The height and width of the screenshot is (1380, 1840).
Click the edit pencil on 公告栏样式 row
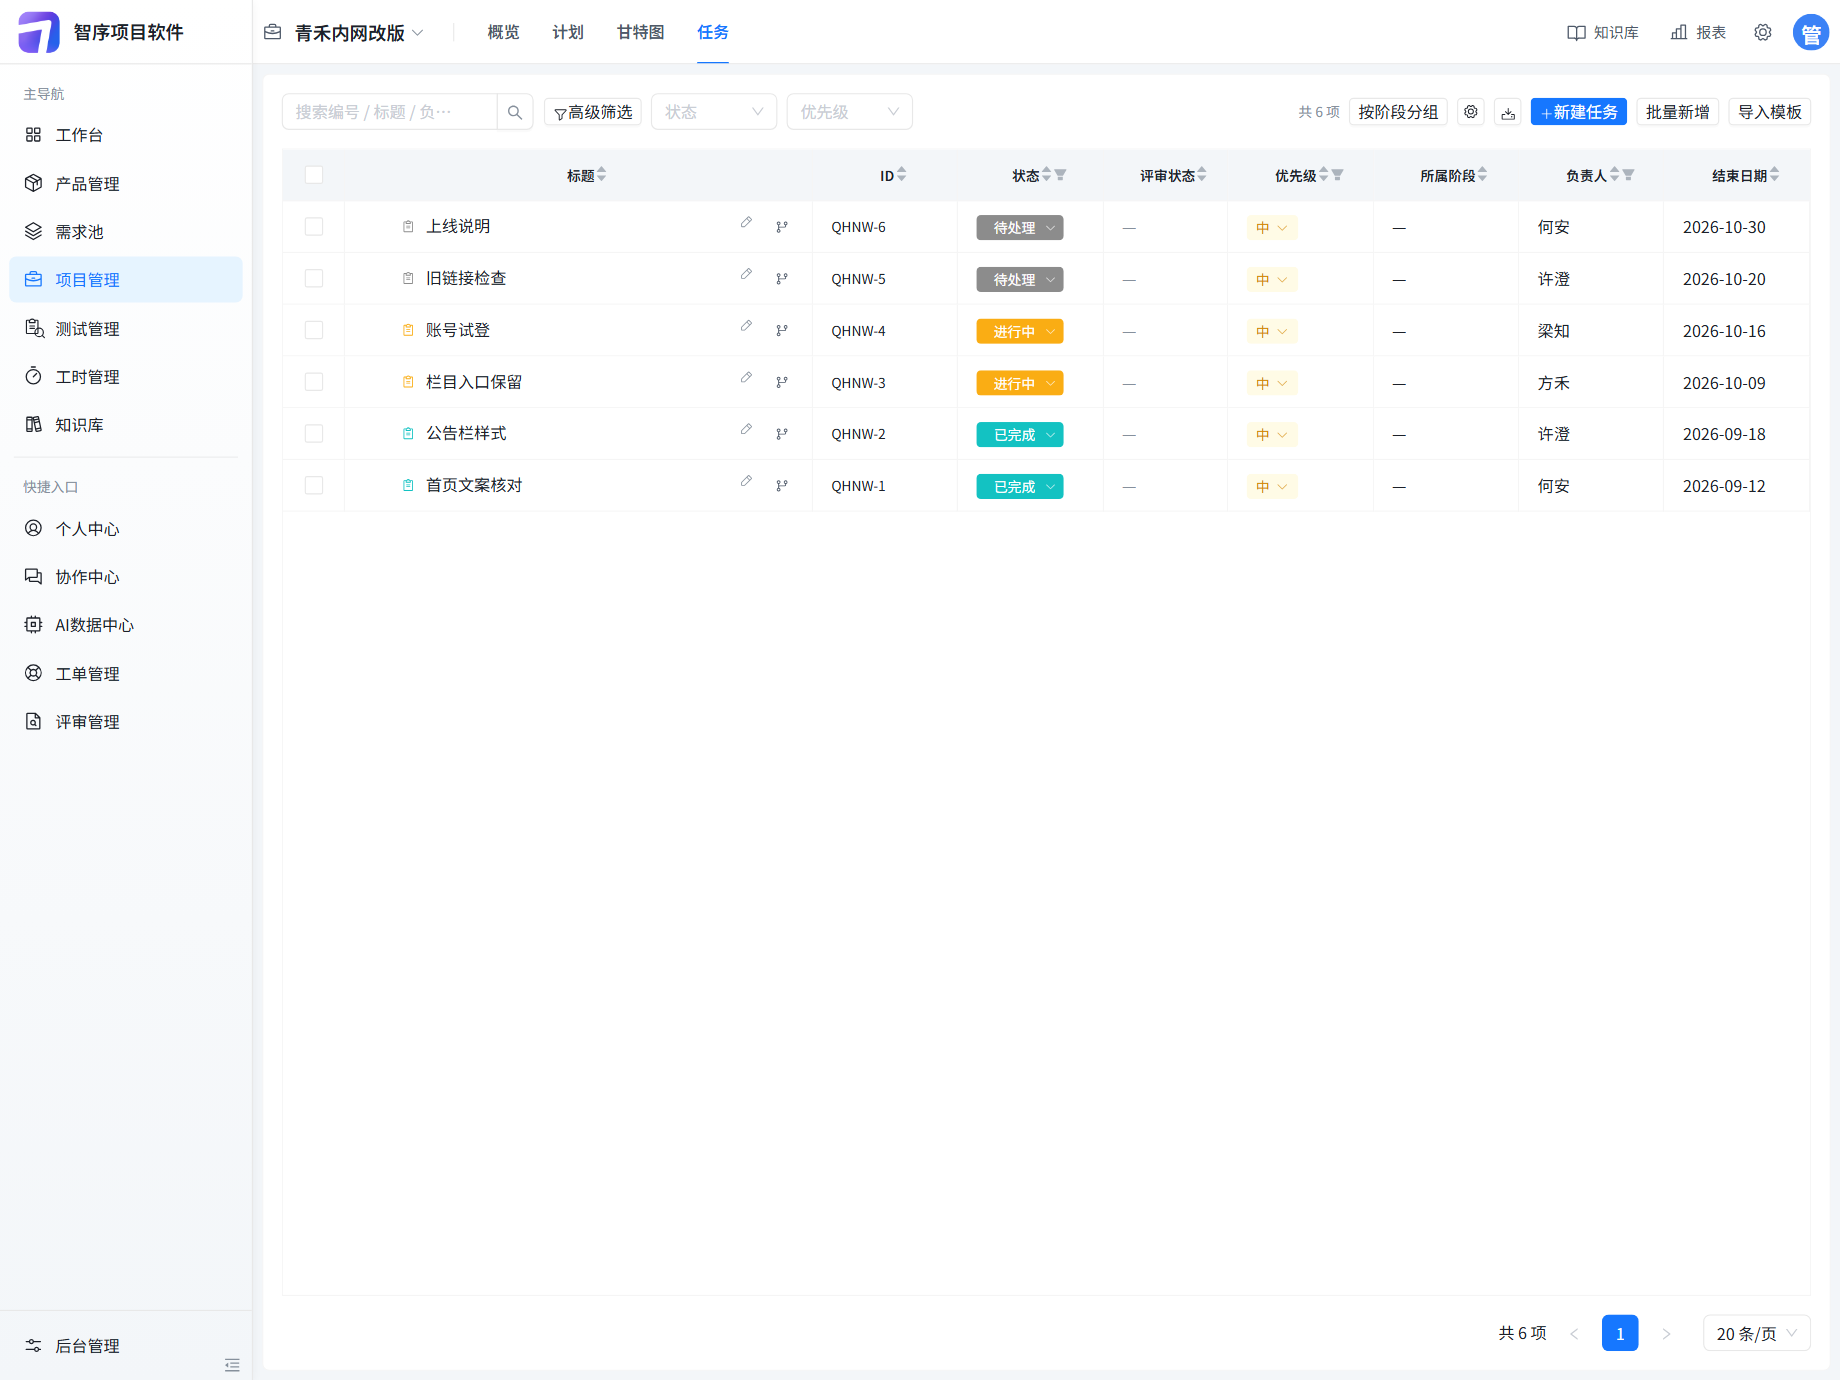(x=746, y=429)
